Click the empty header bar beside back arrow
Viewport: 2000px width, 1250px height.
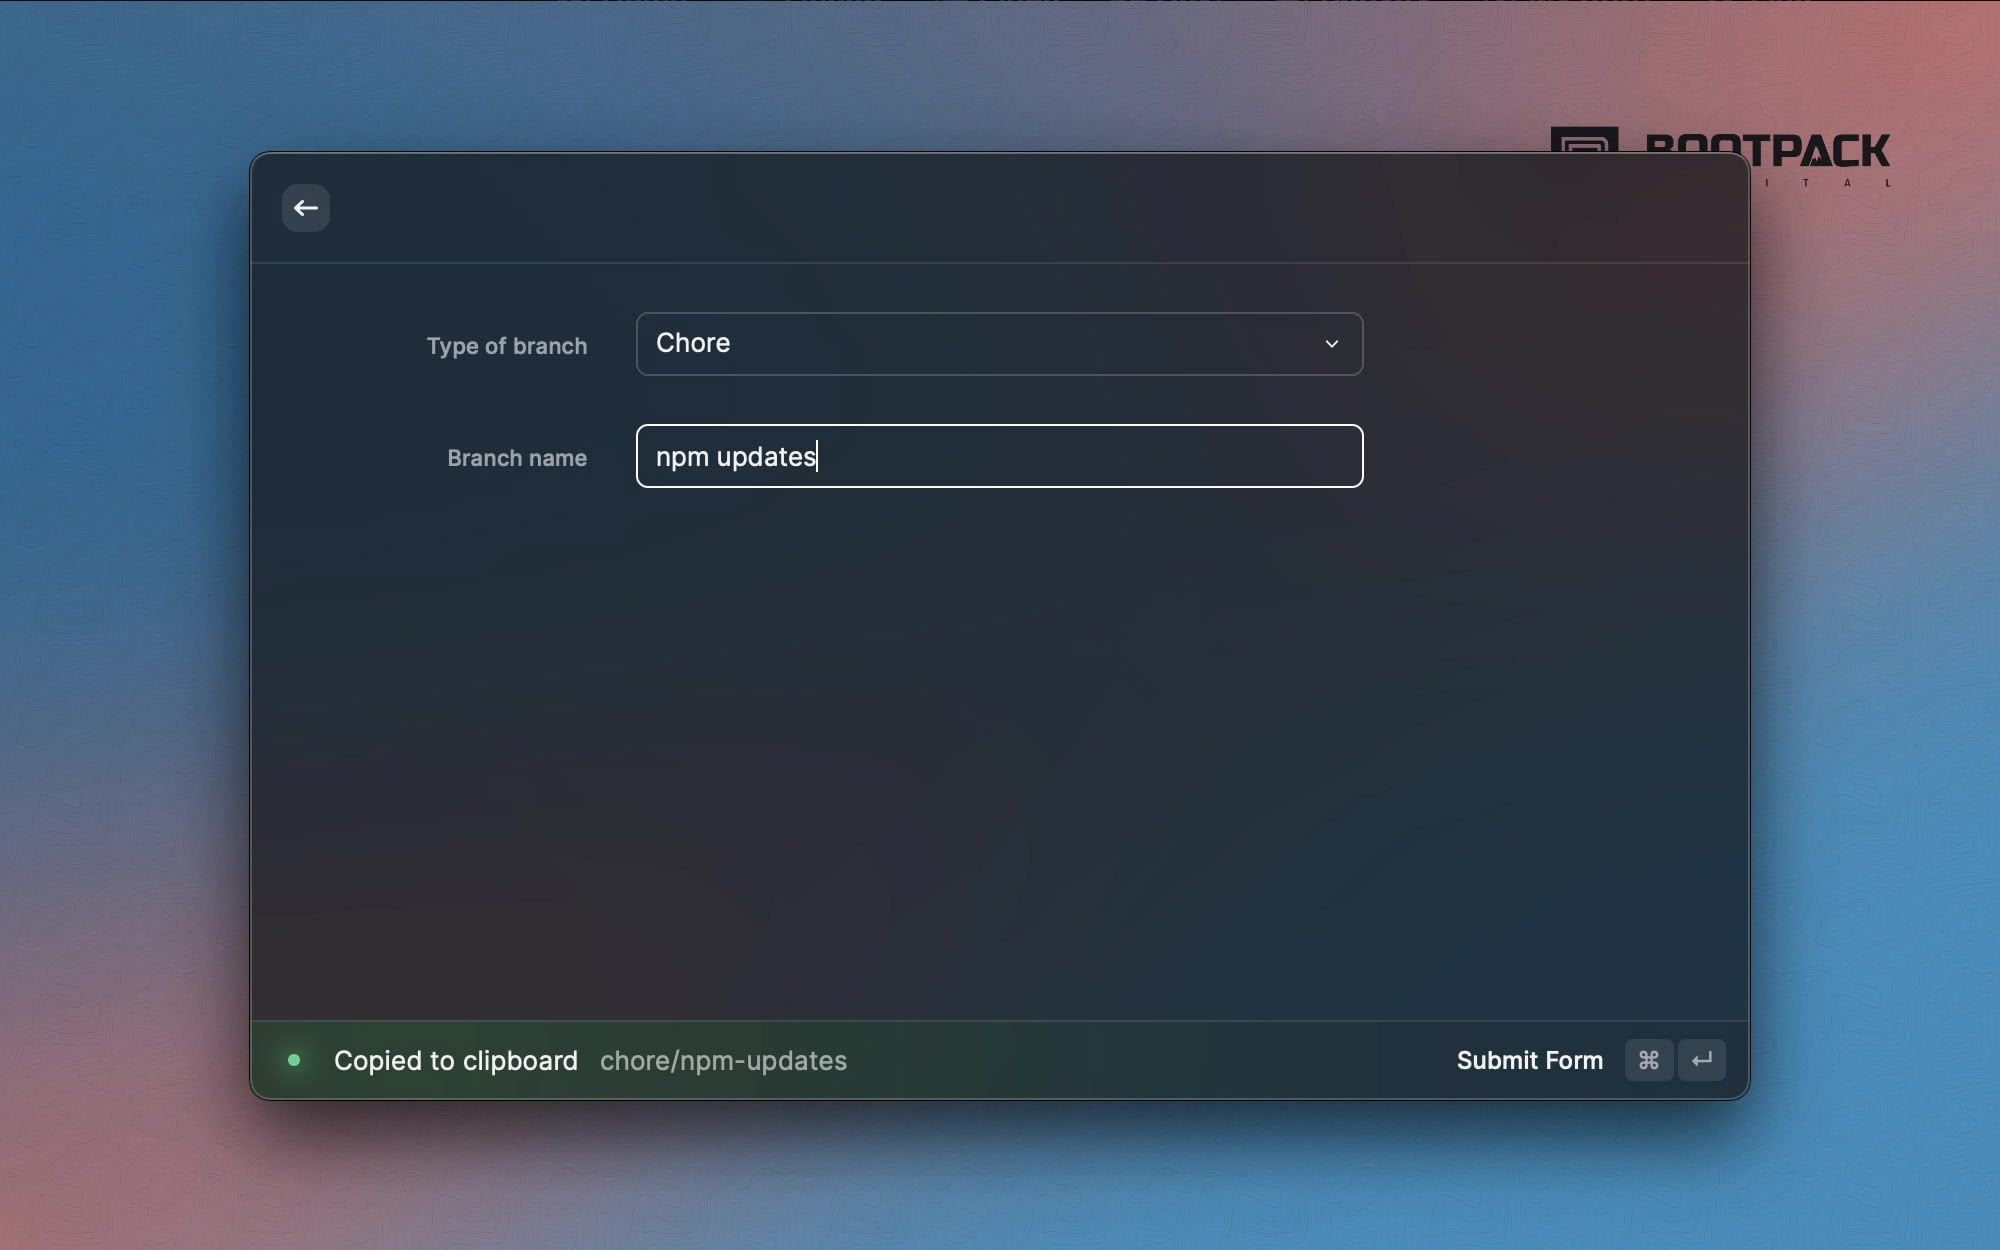tap(1000, 208)
